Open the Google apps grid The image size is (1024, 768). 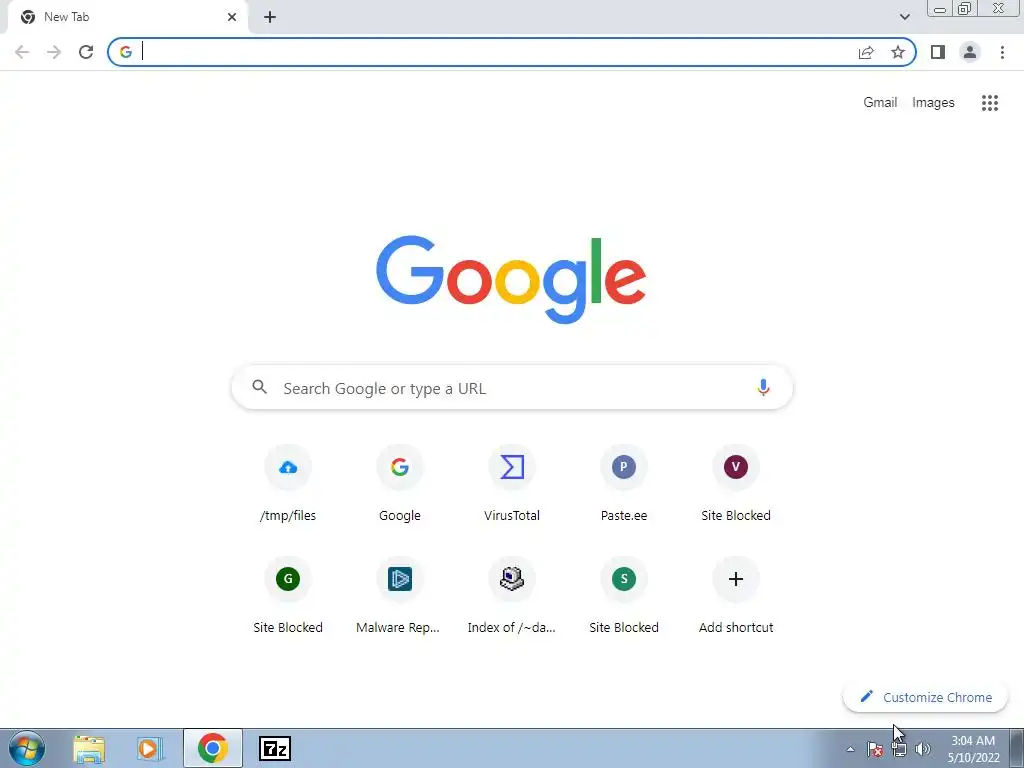pos(990,103)
